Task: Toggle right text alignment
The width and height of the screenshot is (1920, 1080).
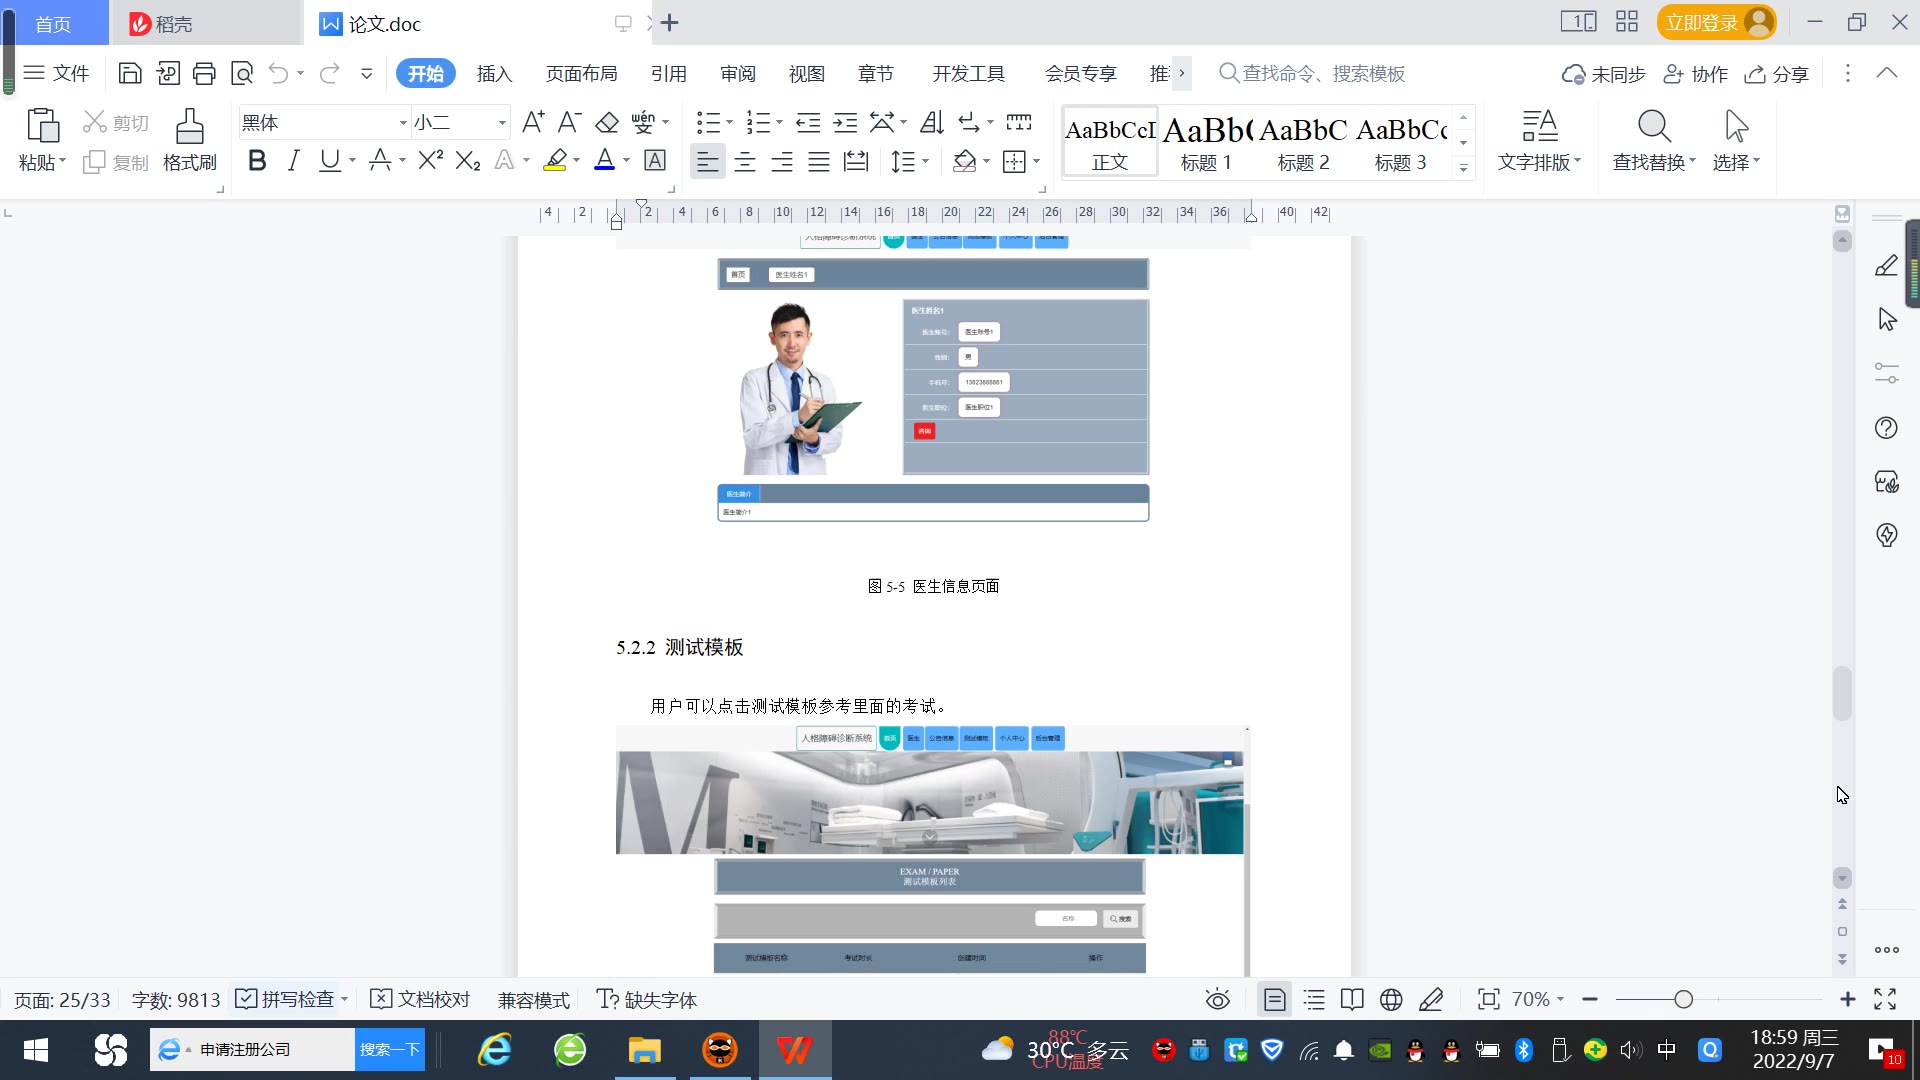Action: (782, 161)
